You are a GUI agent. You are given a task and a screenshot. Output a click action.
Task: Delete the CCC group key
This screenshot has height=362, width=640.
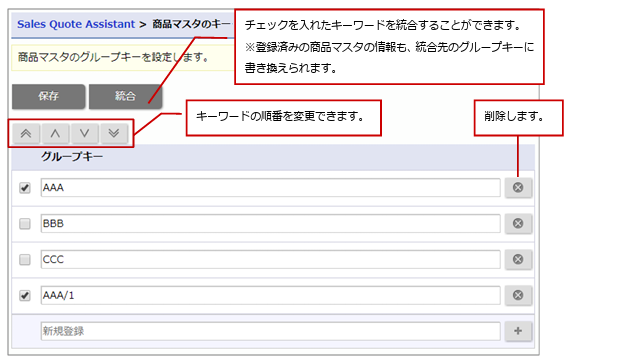[518, 260]
